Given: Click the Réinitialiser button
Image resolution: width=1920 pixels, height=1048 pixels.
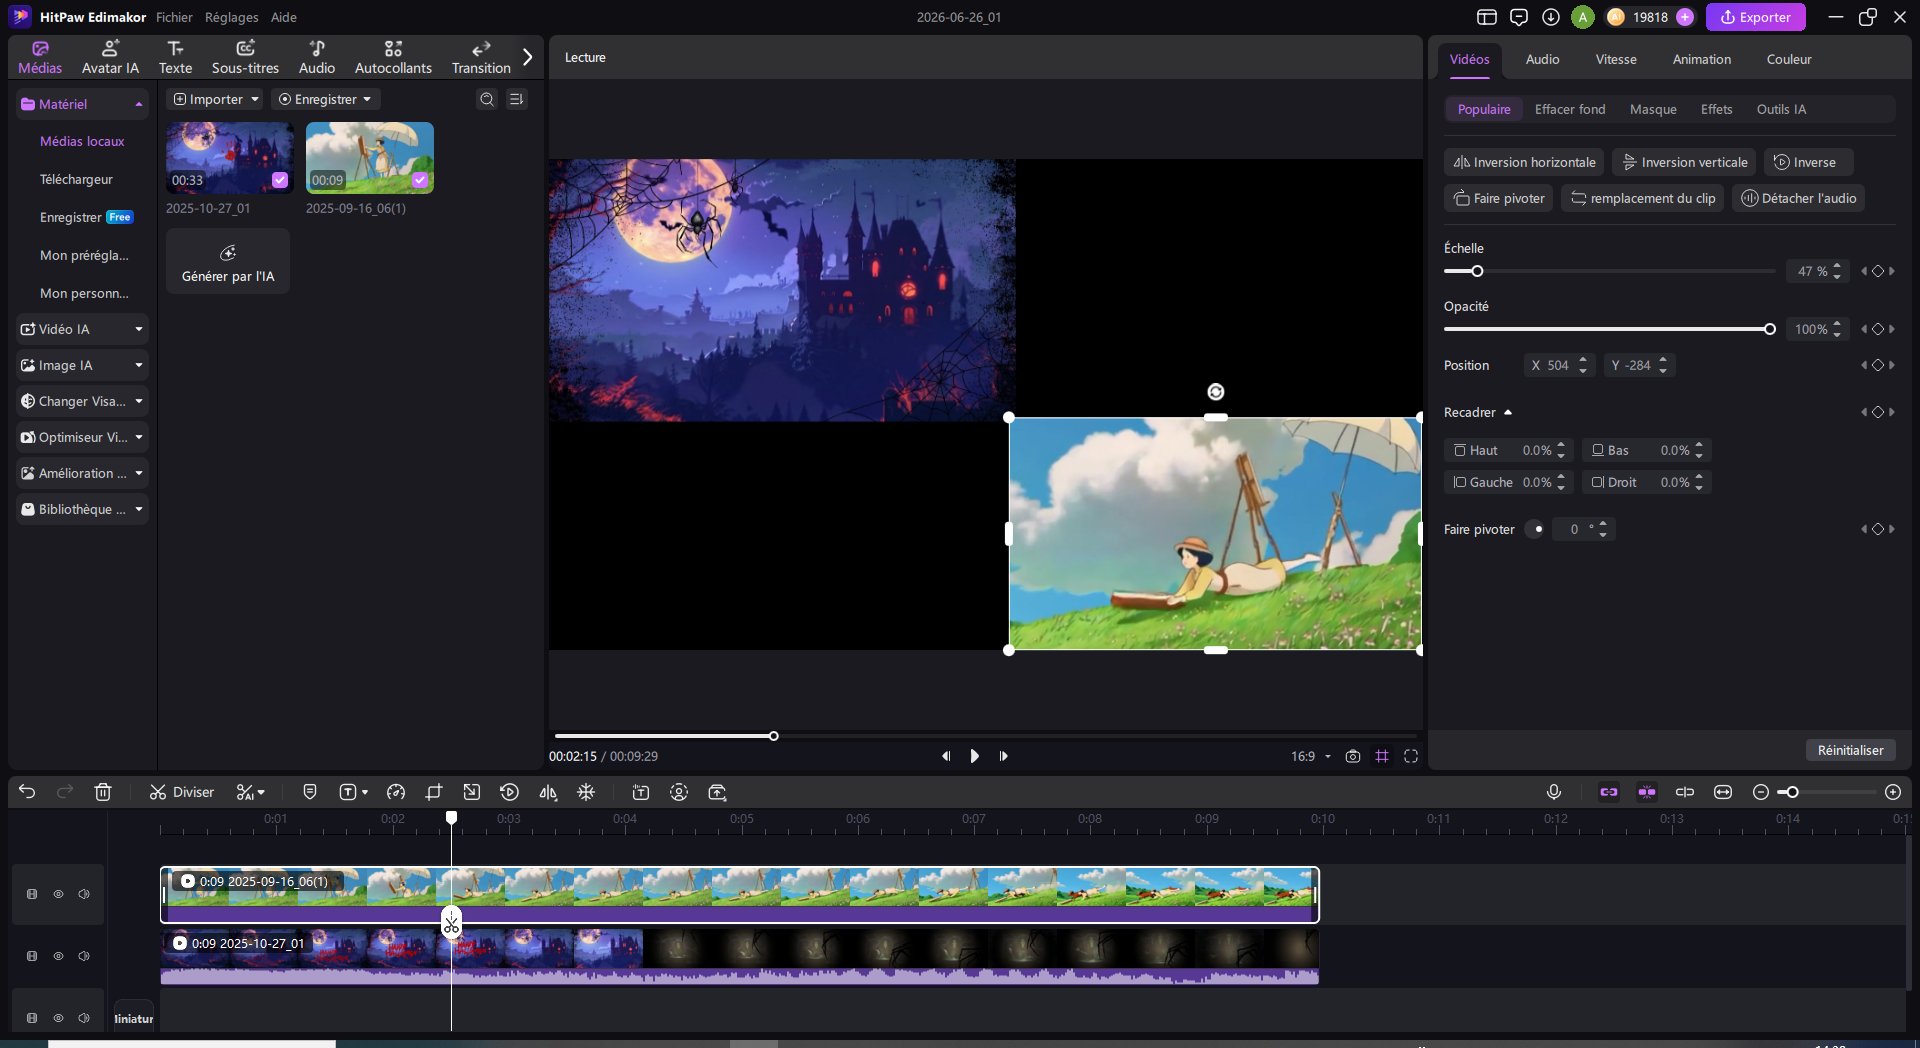Looking at the screenshot, I should point(1850,750).
